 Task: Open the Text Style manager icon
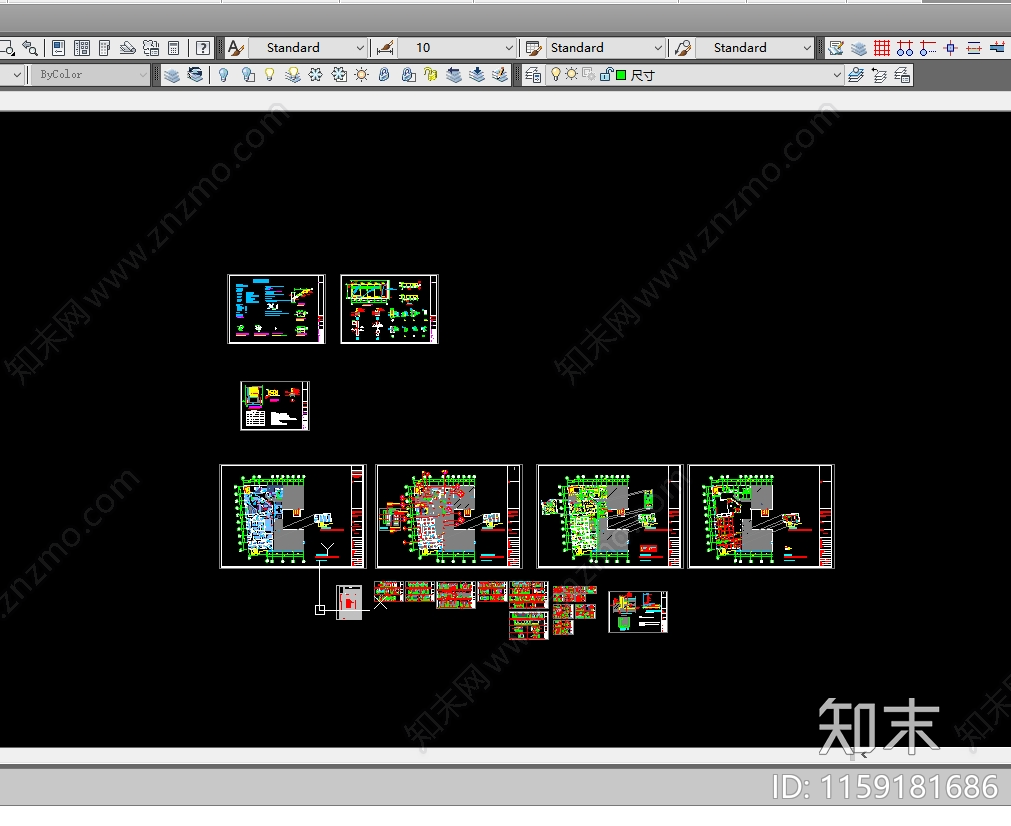[x=236, y=48]
